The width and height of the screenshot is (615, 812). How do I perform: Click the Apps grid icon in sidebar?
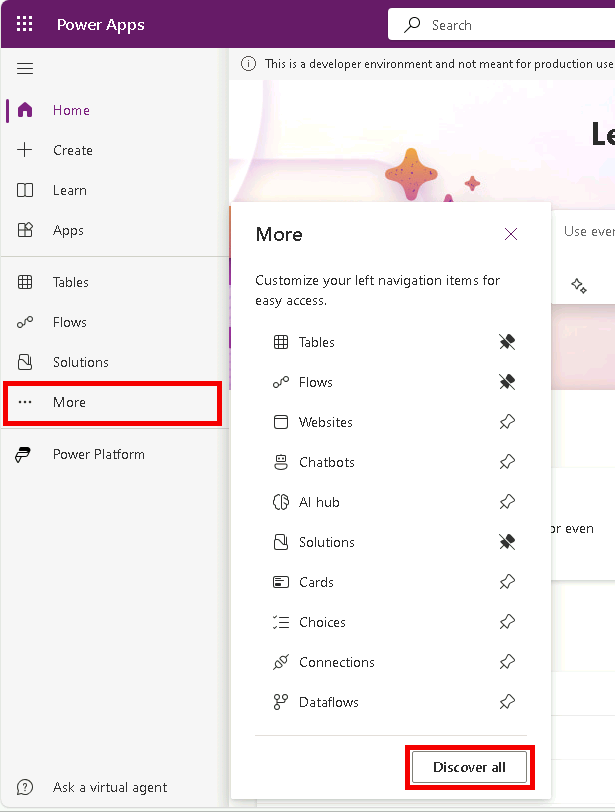(25, 230)
